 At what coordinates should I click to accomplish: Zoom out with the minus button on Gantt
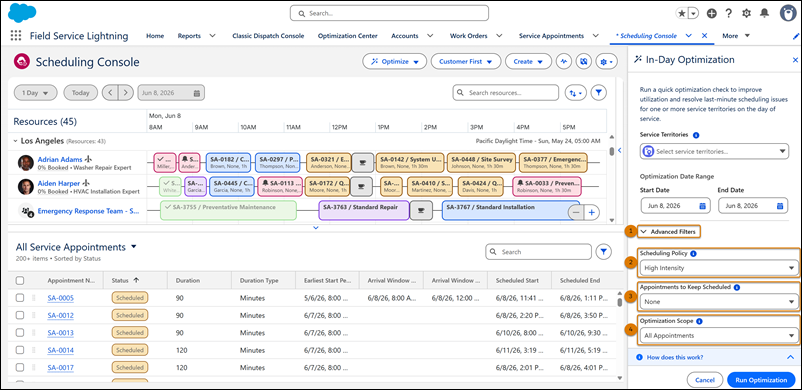click(576, 212)
